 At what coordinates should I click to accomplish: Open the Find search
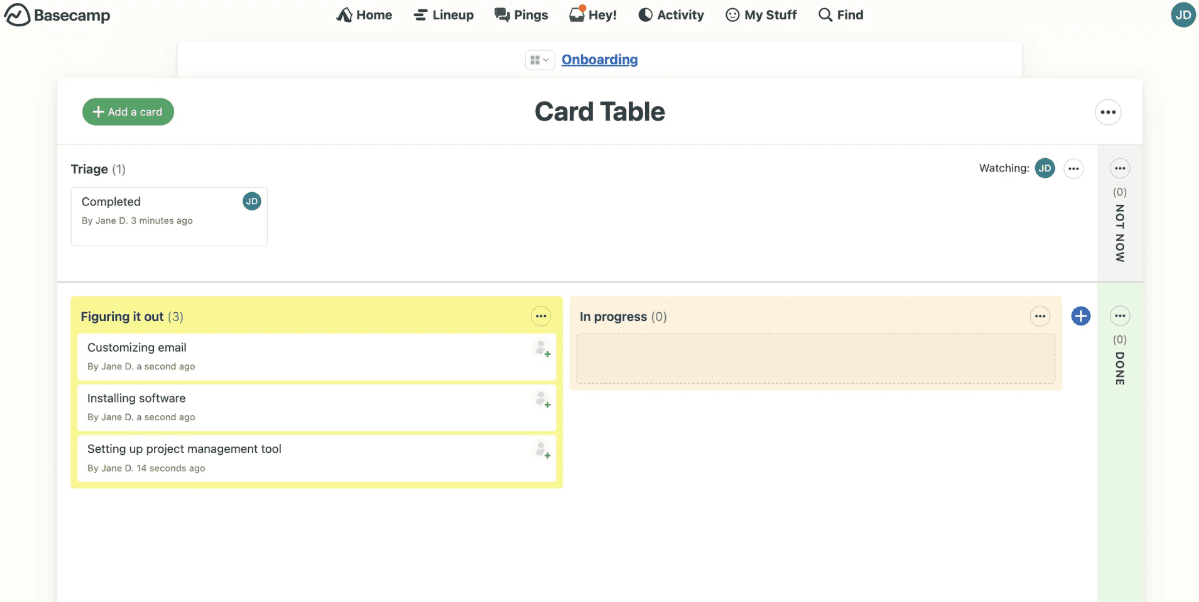click(x=840, y=15)
